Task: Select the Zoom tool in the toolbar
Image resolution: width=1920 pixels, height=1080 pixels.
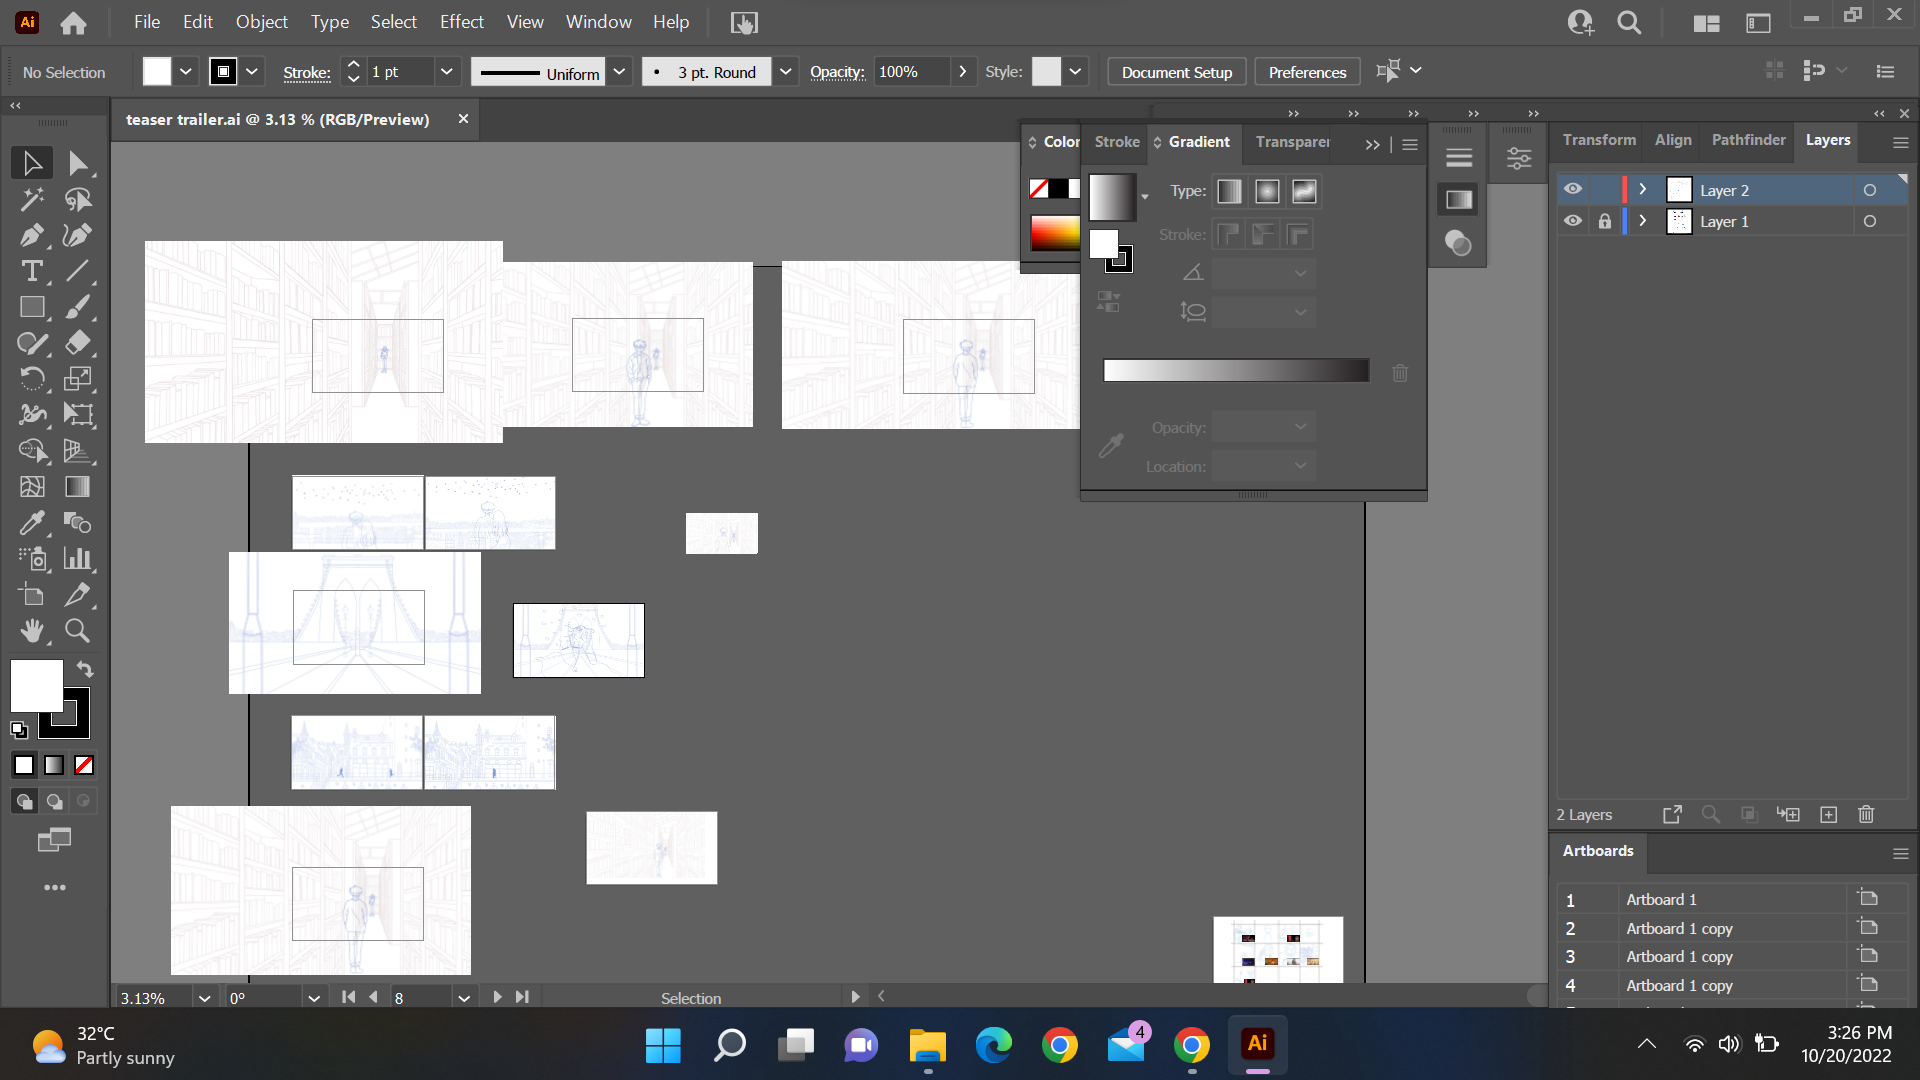Action: coord(77,631)
